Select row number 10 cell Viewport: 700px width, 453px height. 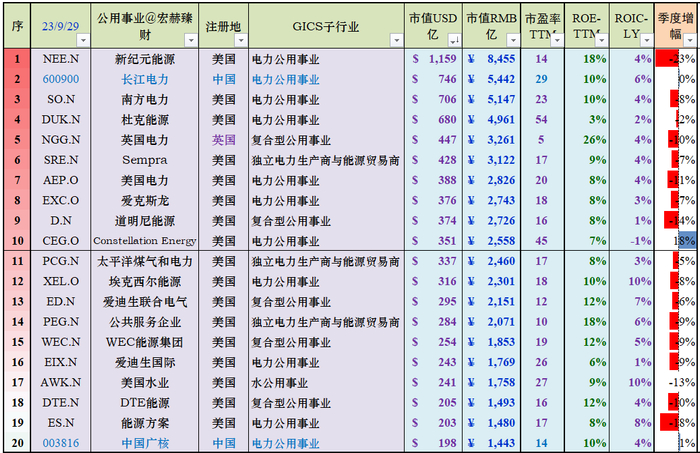(17, 241)
